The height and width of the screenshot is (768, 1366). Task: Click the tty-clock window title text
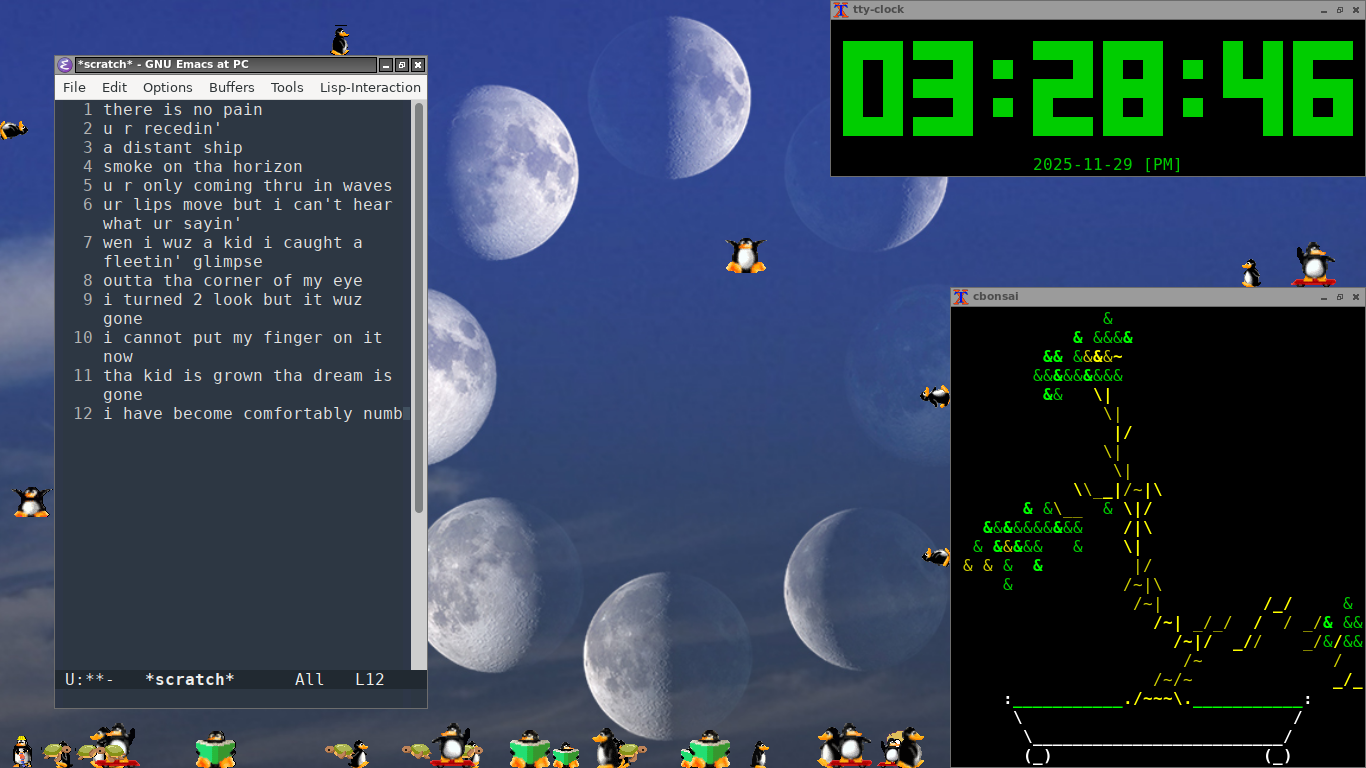pos(878,10)
